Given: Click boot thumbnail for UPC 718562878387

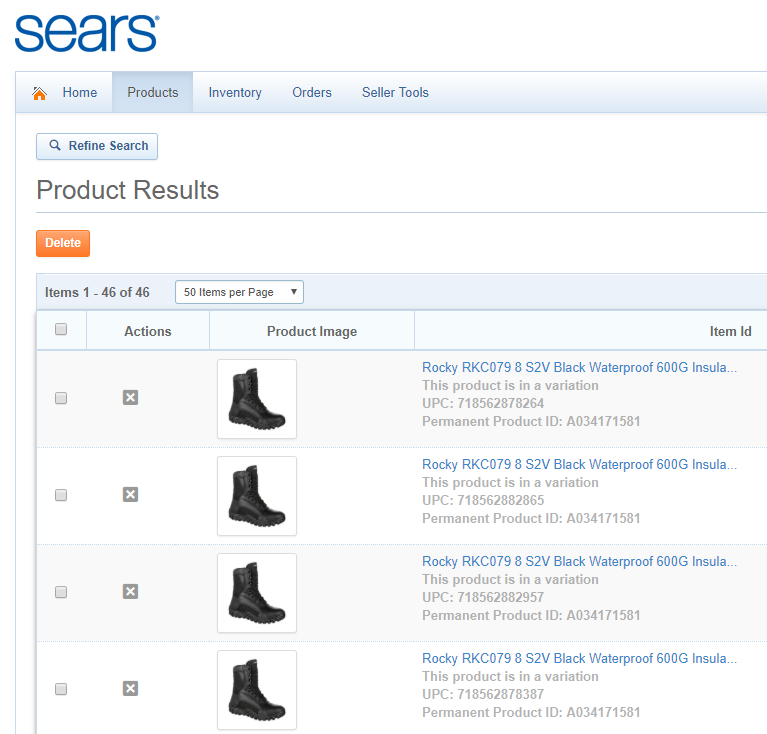Looking at the screenshot, I should [257, 690].
